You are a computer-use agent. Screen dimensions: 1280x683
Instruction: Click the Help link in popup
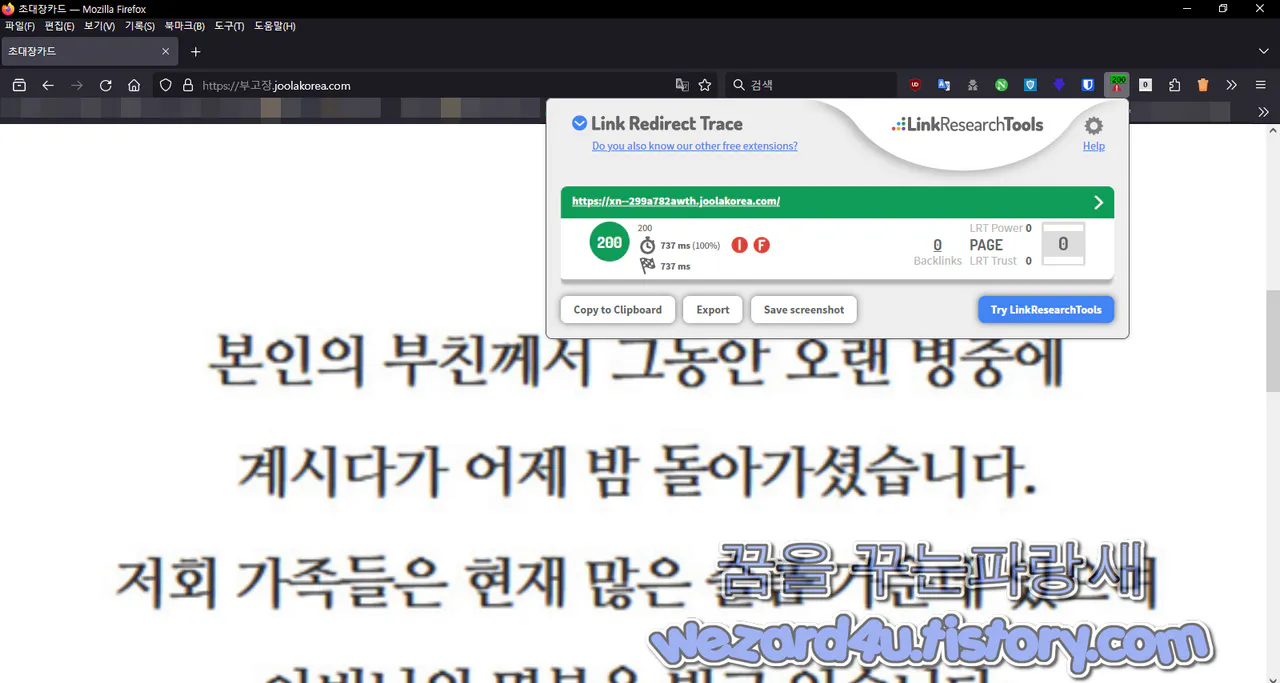pos(1094,146)
